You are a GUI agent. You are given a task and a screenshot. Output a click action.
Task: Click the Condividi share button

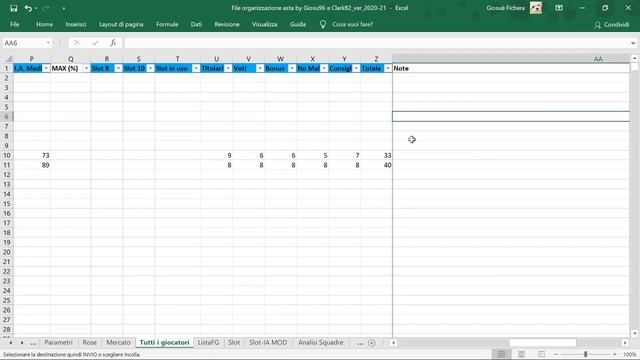click(x=611, y=24)
